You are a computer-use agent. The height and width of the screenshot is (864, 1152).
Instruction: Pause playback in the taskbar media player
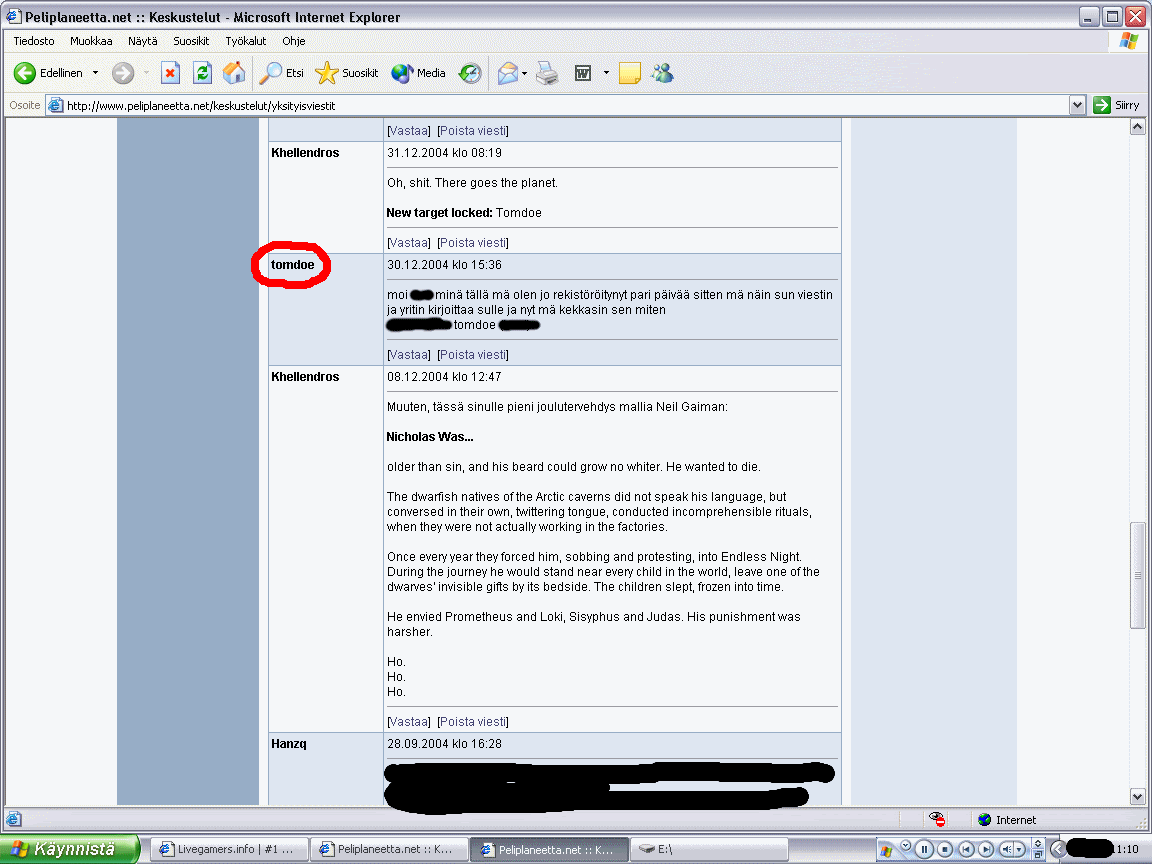[x=924, y=849]
